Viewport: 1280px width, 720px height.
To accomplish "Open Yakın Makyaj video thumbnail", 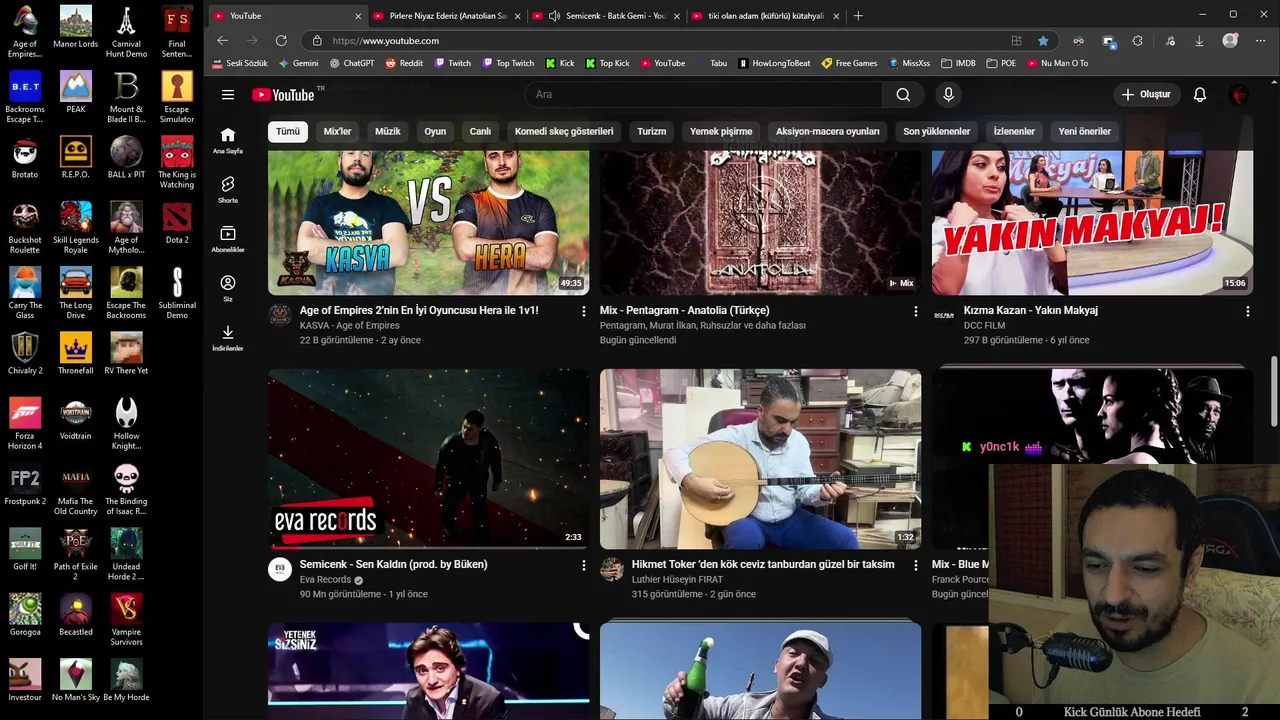I will tap(1092, 222).
